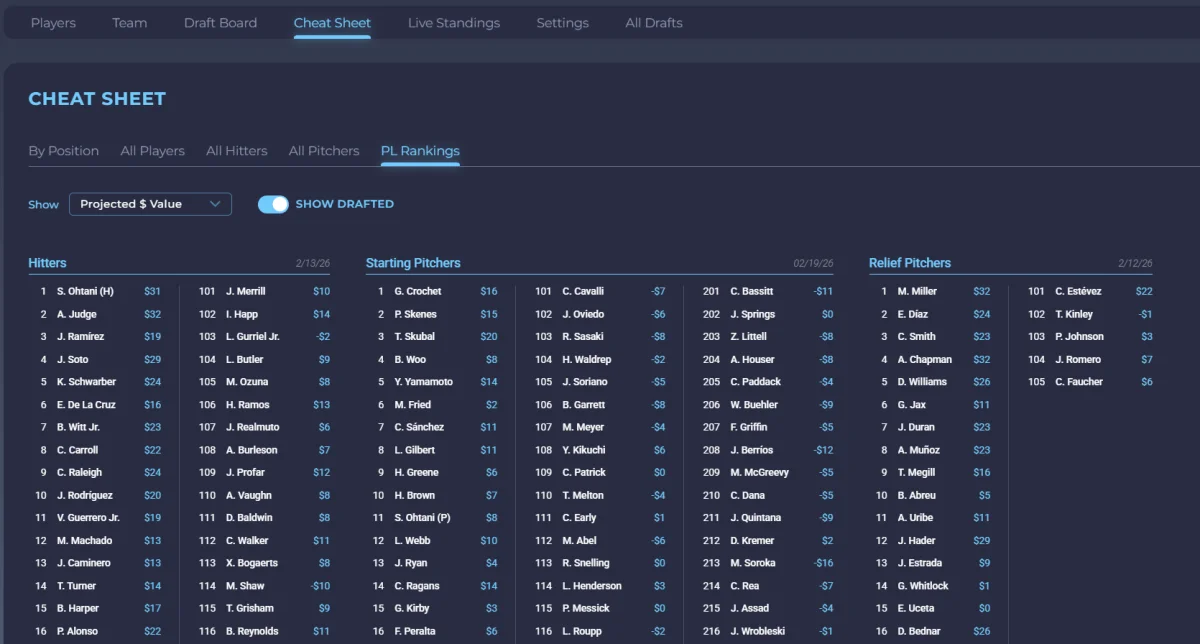Select hitter X. Bogaerts
Image resolution: width=1200 pixels, height=644 pixels.
point(251,563)
